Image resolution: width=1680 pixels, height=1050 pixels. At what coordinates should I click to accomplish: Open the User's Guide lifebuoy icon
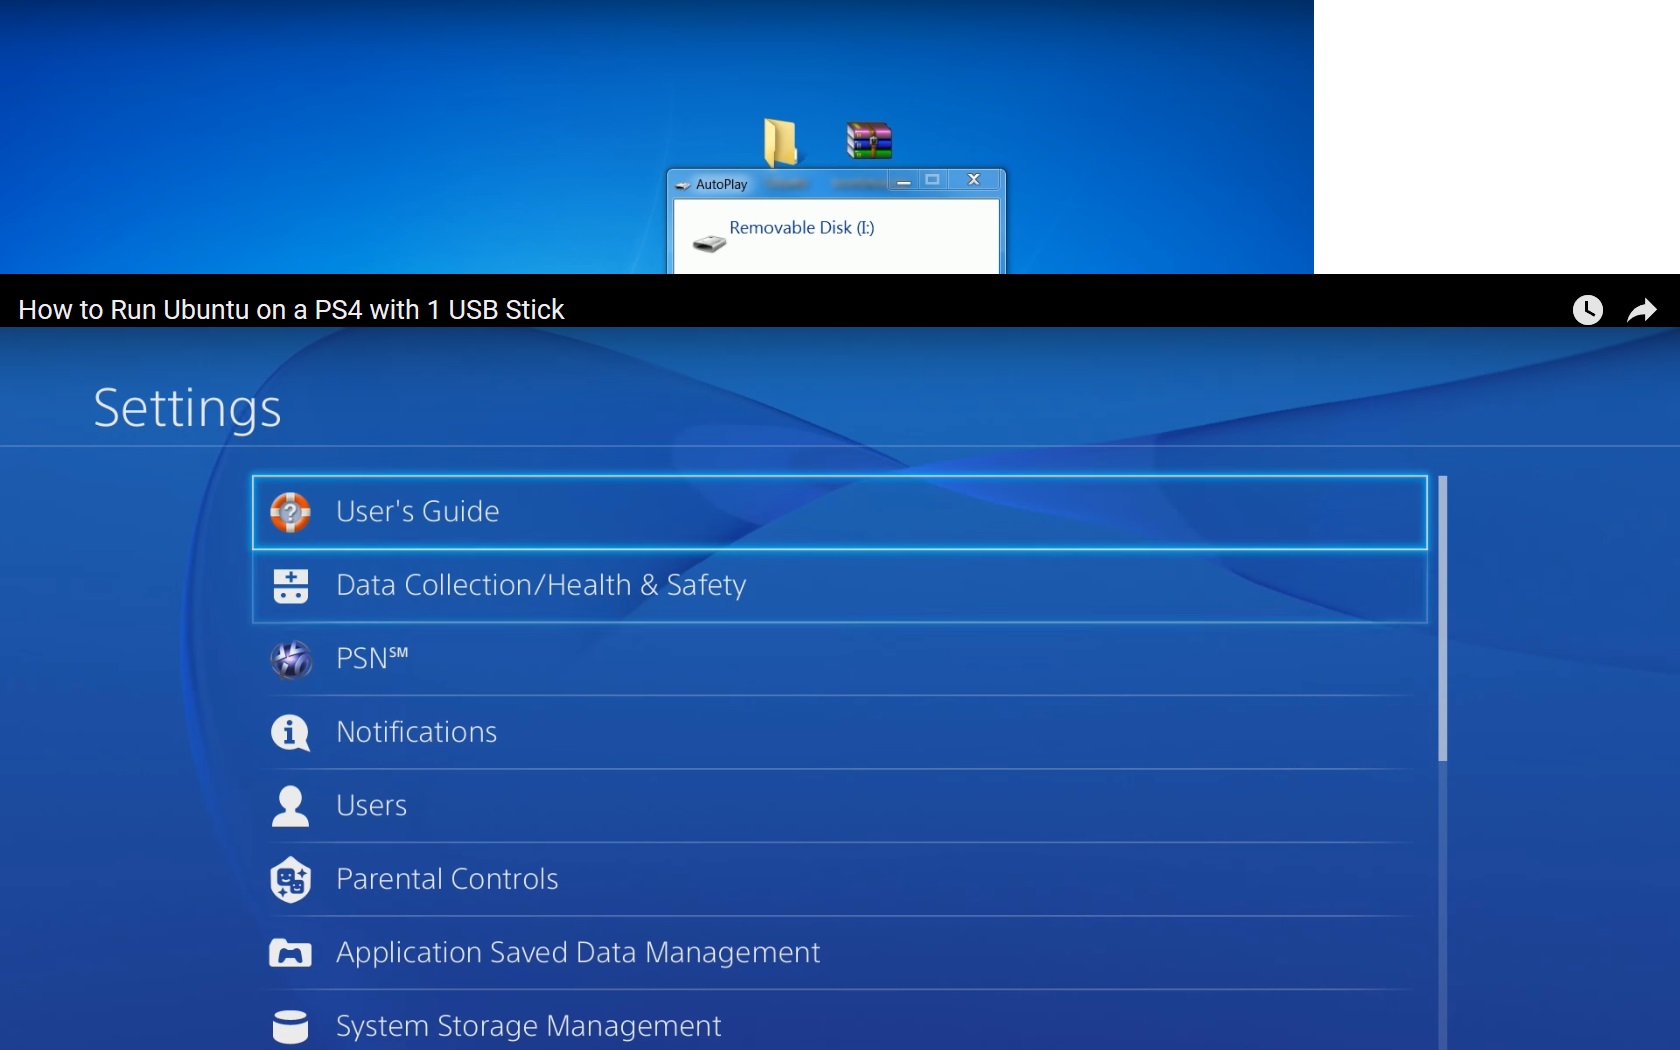(x=290, y=512)
